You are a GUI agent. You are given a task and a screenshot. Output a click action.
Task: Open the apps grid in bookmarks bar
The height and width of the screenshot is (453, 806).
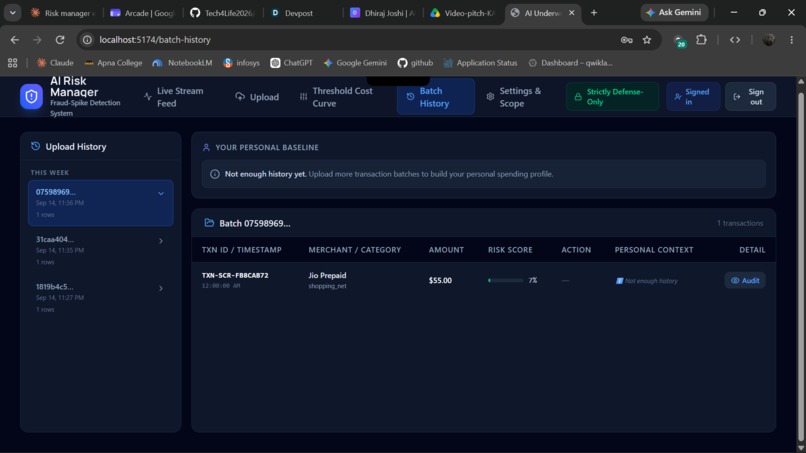(12, 63)
